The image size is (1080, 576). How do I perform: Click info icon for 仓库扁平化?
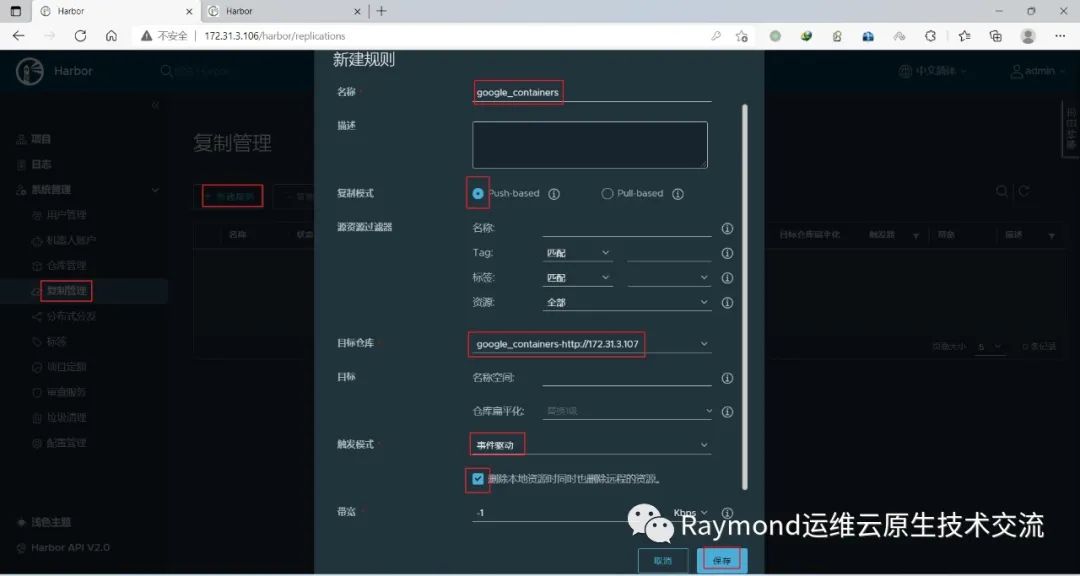(x=727, y=412)
